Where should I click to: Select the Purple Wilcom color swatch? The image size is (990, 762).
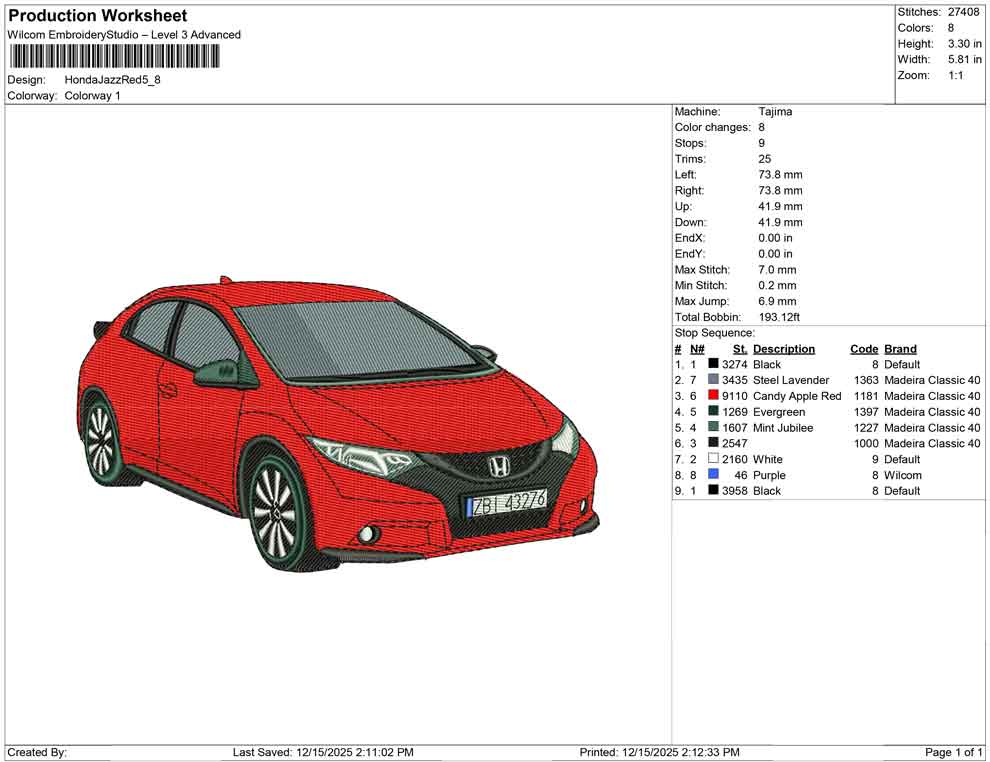(x=713, y=475)
